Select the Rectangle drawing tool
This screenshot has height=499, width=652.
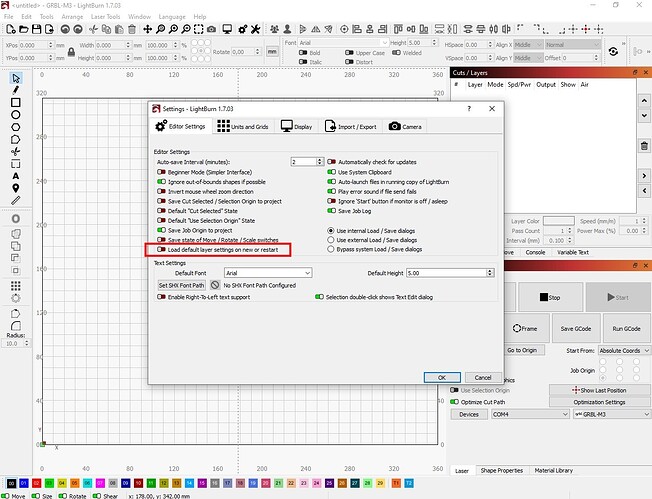(16, 102)
